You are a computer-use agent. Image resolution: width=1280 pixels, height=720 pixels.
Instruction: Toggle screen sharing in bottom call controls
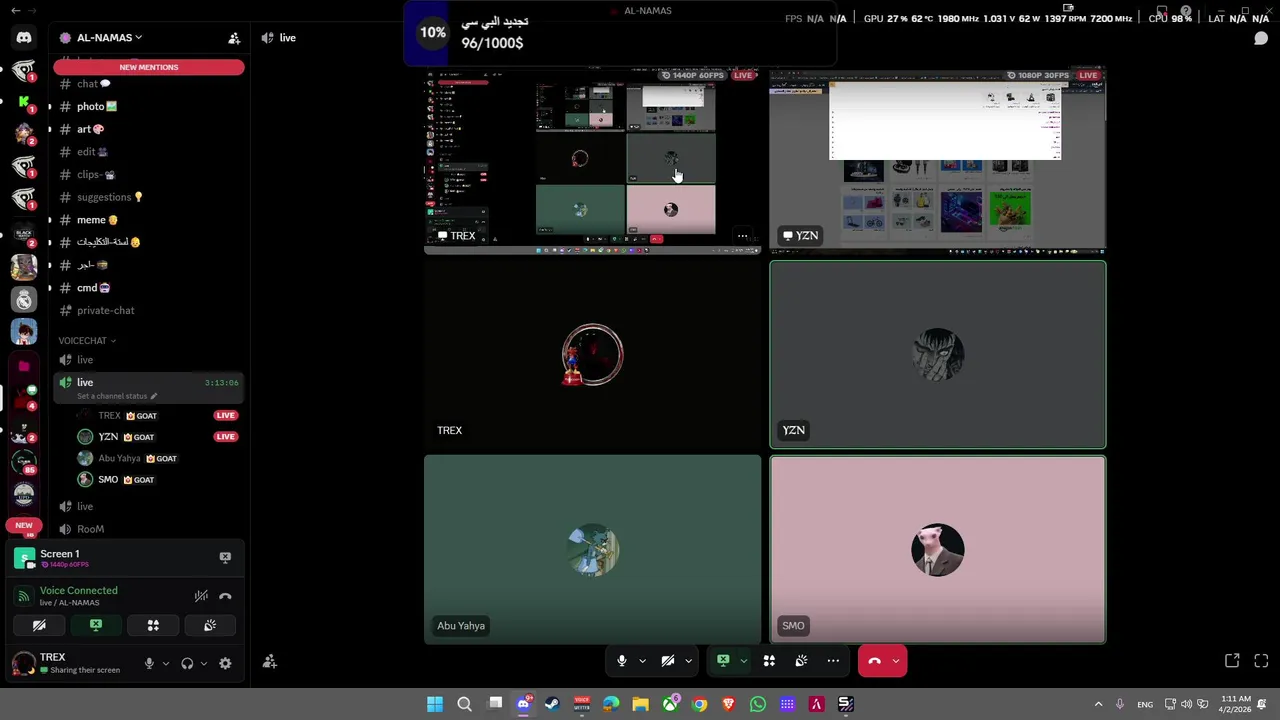[x=723, y=661]
